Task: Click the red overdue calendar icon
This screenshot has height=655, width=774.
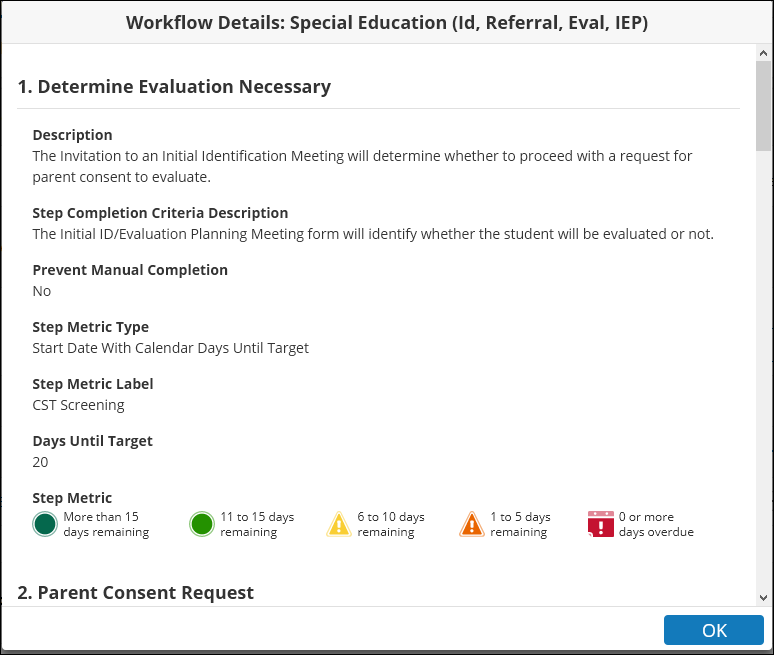Action: click(601, 524)
